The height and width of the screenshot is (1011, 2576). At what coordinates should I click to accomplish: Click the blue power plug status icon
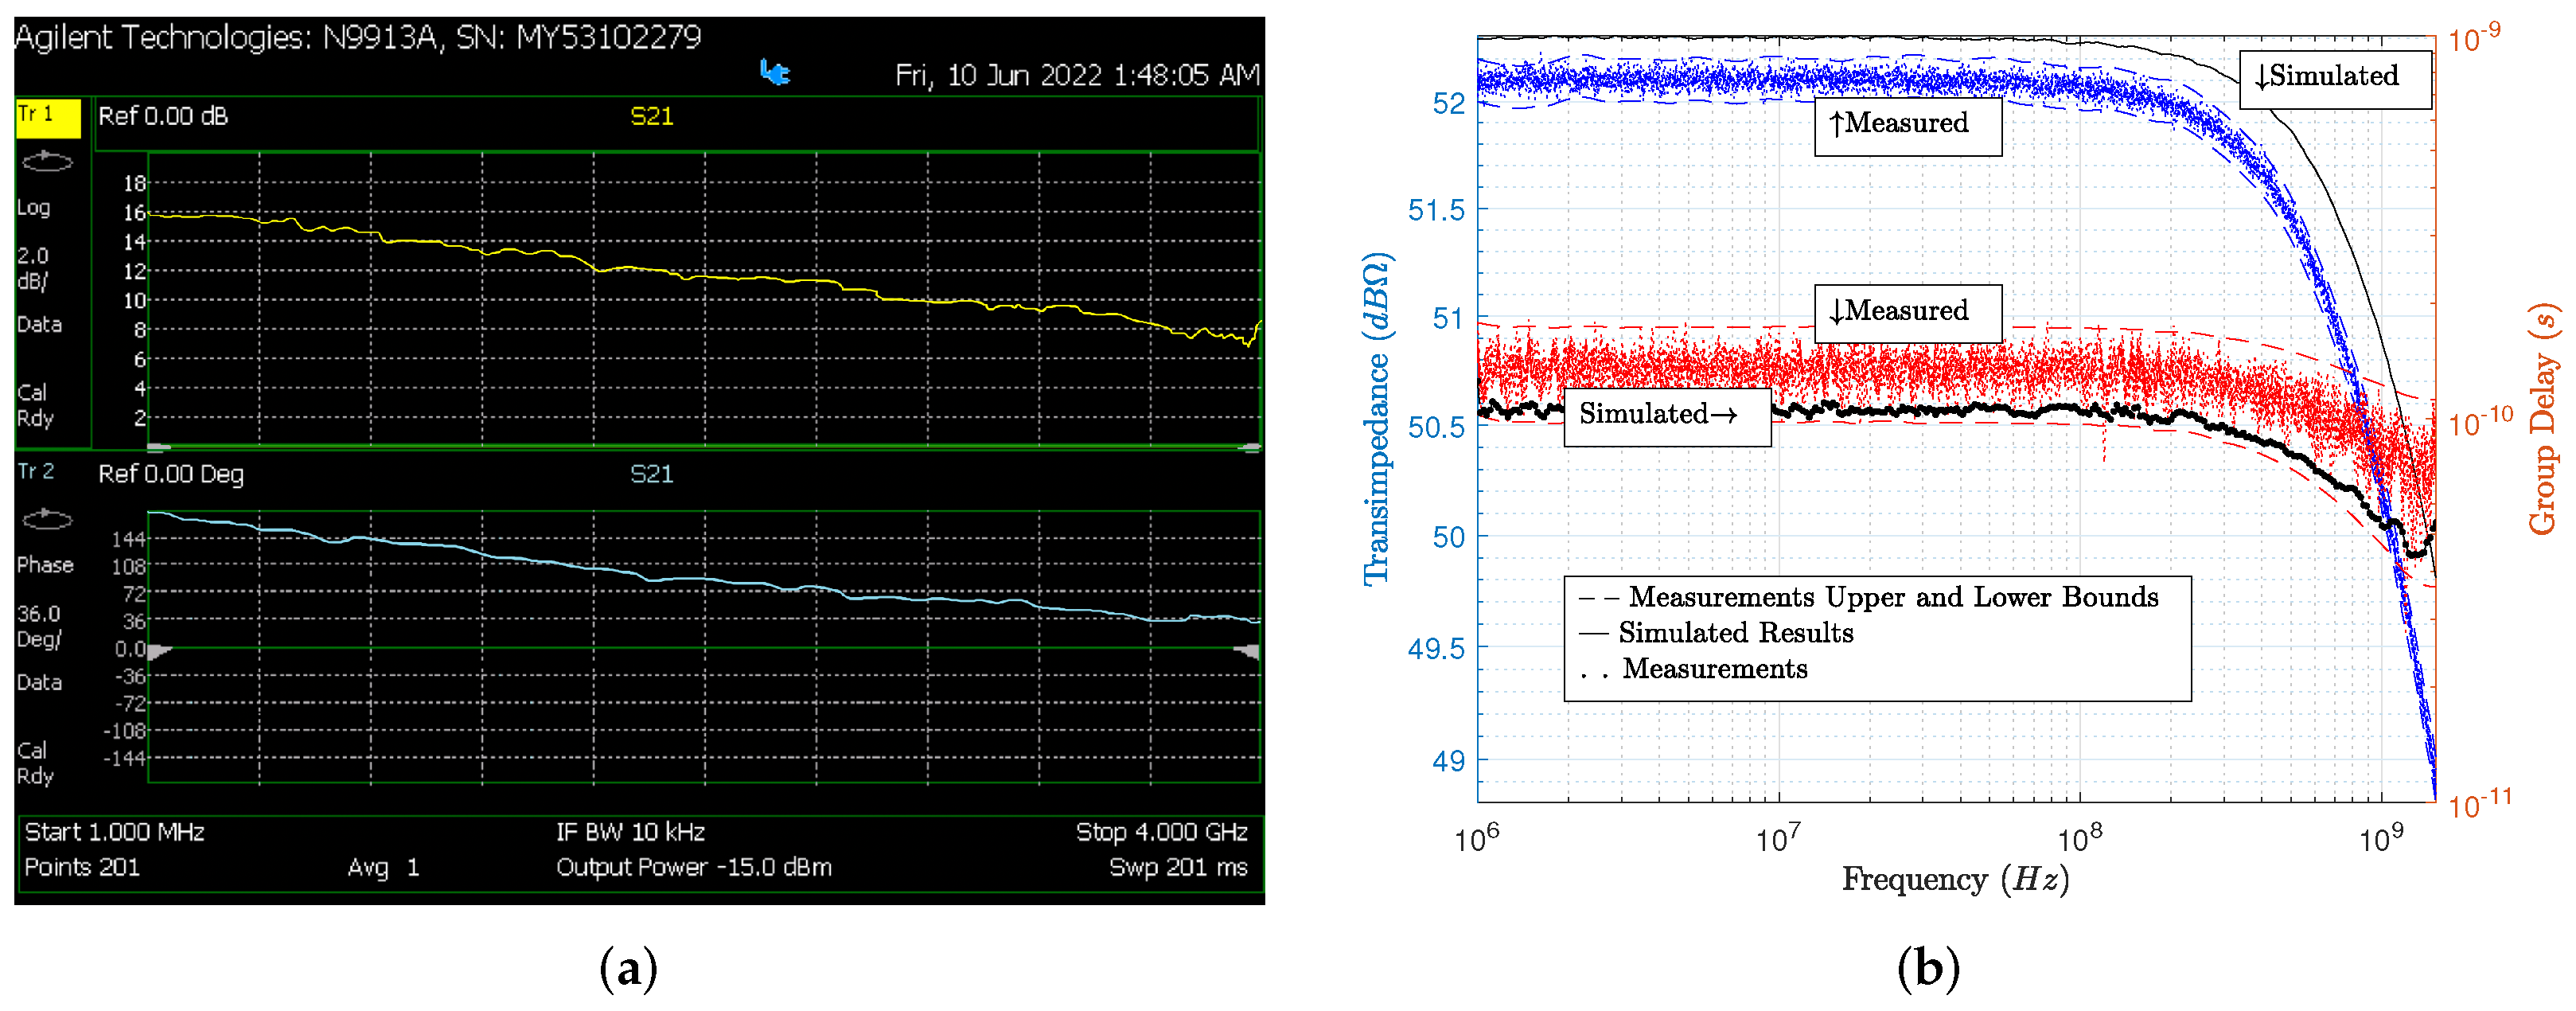[775, 72]
